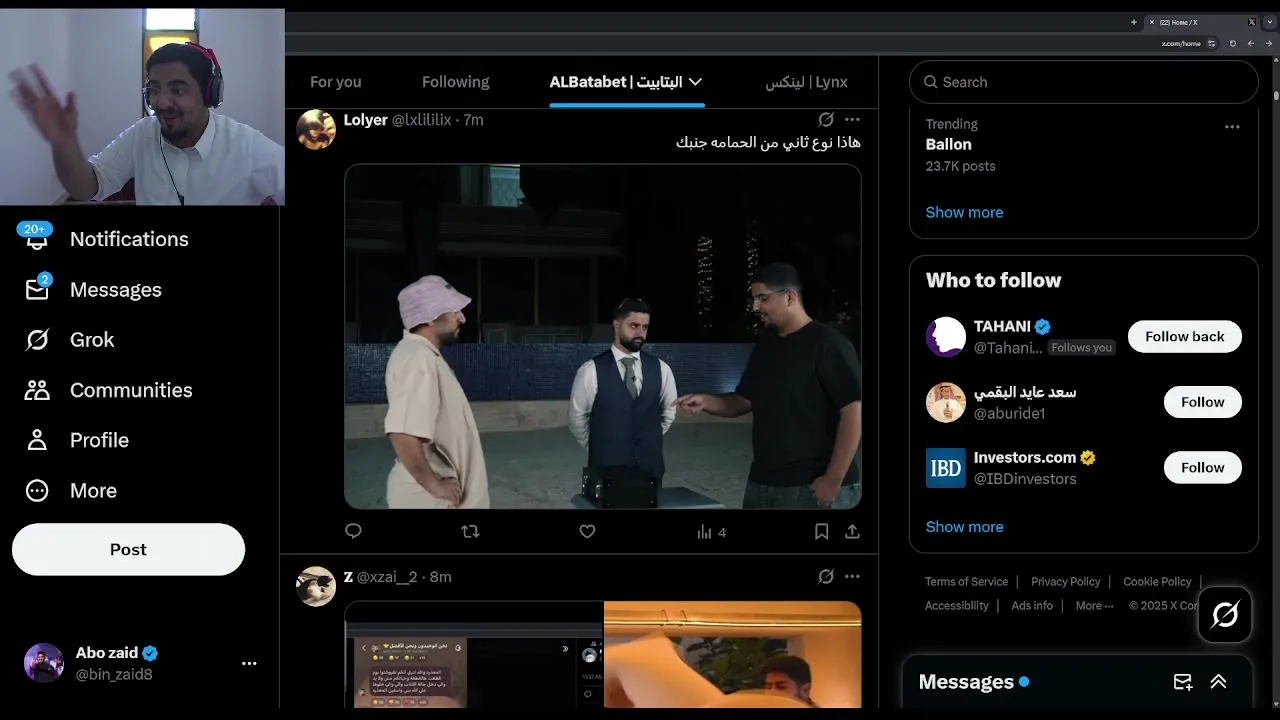The width and height of the screenshot is (1280, 720).
Task: Open Ads info footer link
Action: tap(1032, 606)
